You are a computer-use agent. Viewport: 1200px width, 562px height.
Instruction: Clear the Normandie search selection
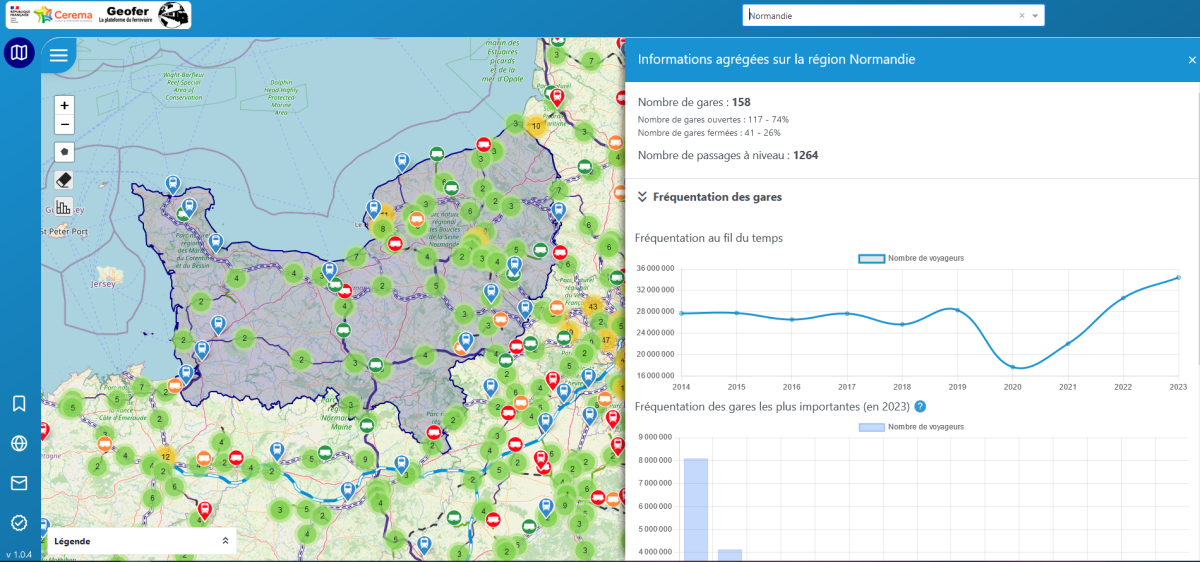coord(1021,16)
